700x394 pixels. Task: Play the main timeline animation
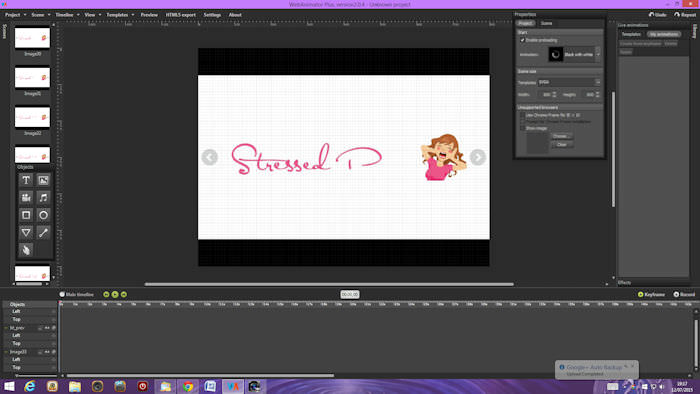click(115, 294)
